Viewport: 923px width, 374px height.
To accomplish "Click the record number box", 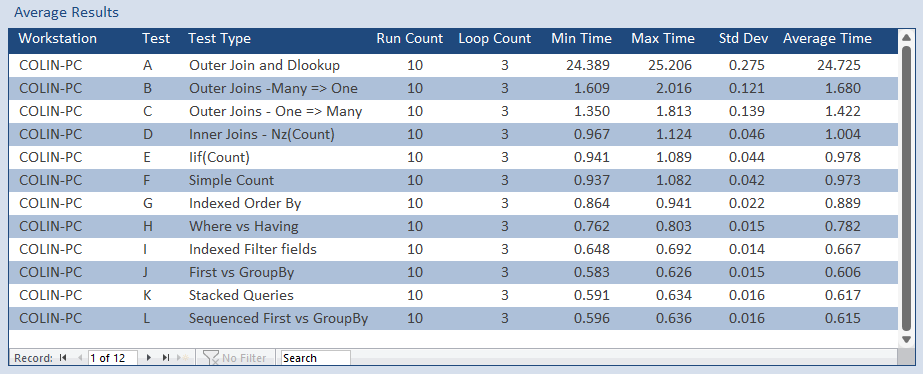I will pos(112,358).
